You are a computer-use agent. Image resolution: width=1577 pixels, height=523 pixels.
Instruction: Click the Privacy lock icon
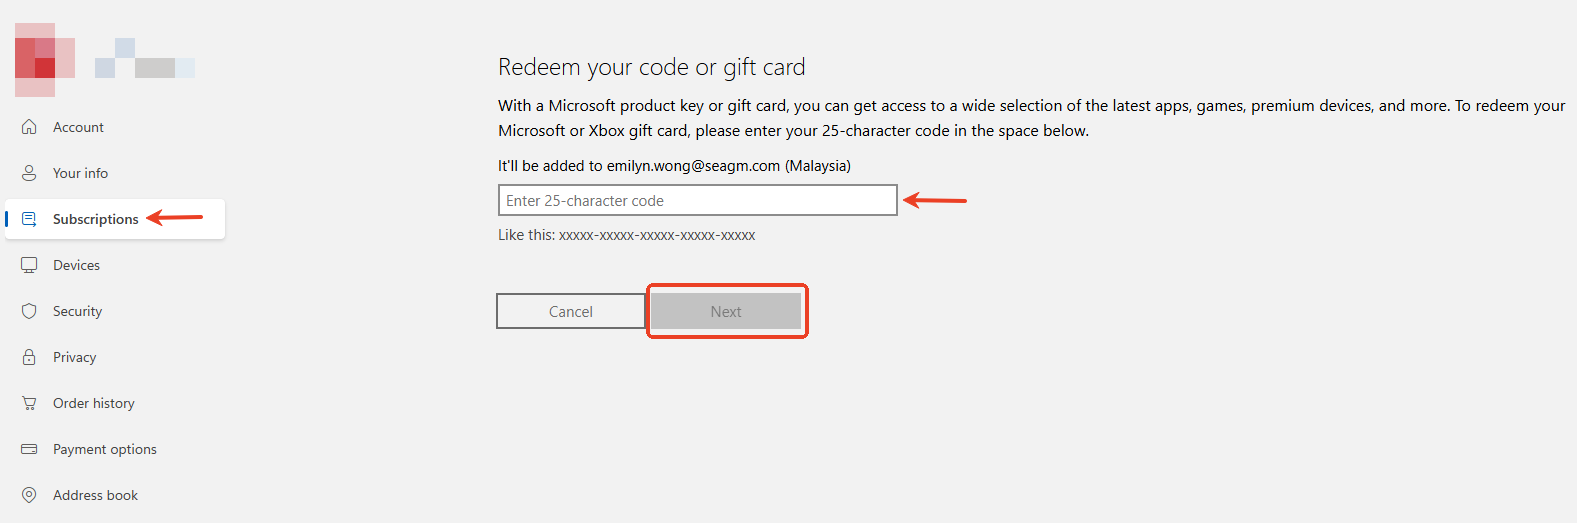click(29, 357)
